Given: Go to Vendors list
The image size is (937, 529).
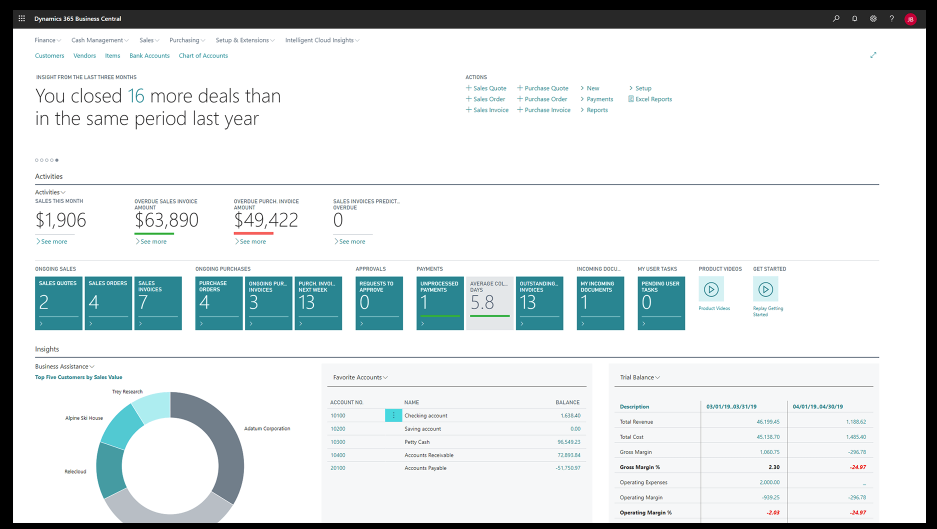Looking at the screenshot, I should click(x=84, y=56).
